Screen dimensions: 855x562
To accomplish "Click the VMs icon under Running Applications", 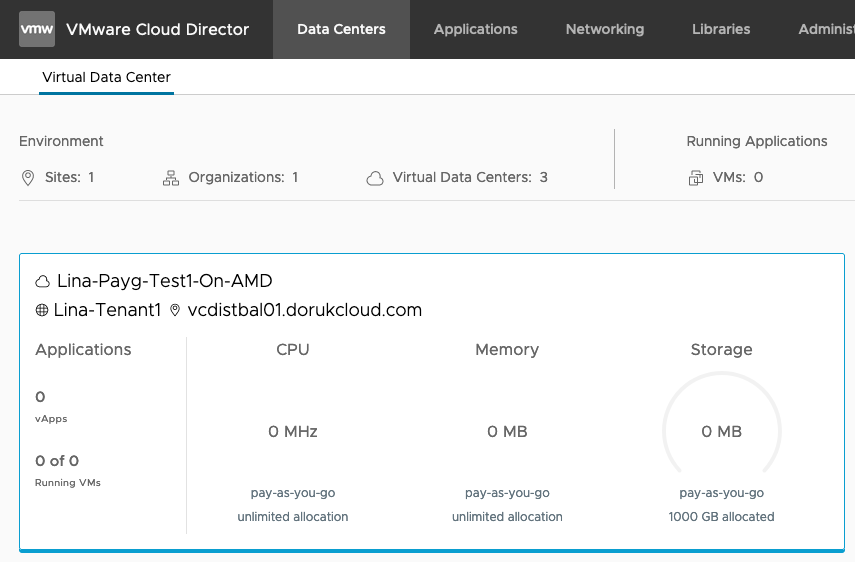I will tap(696, 178).
